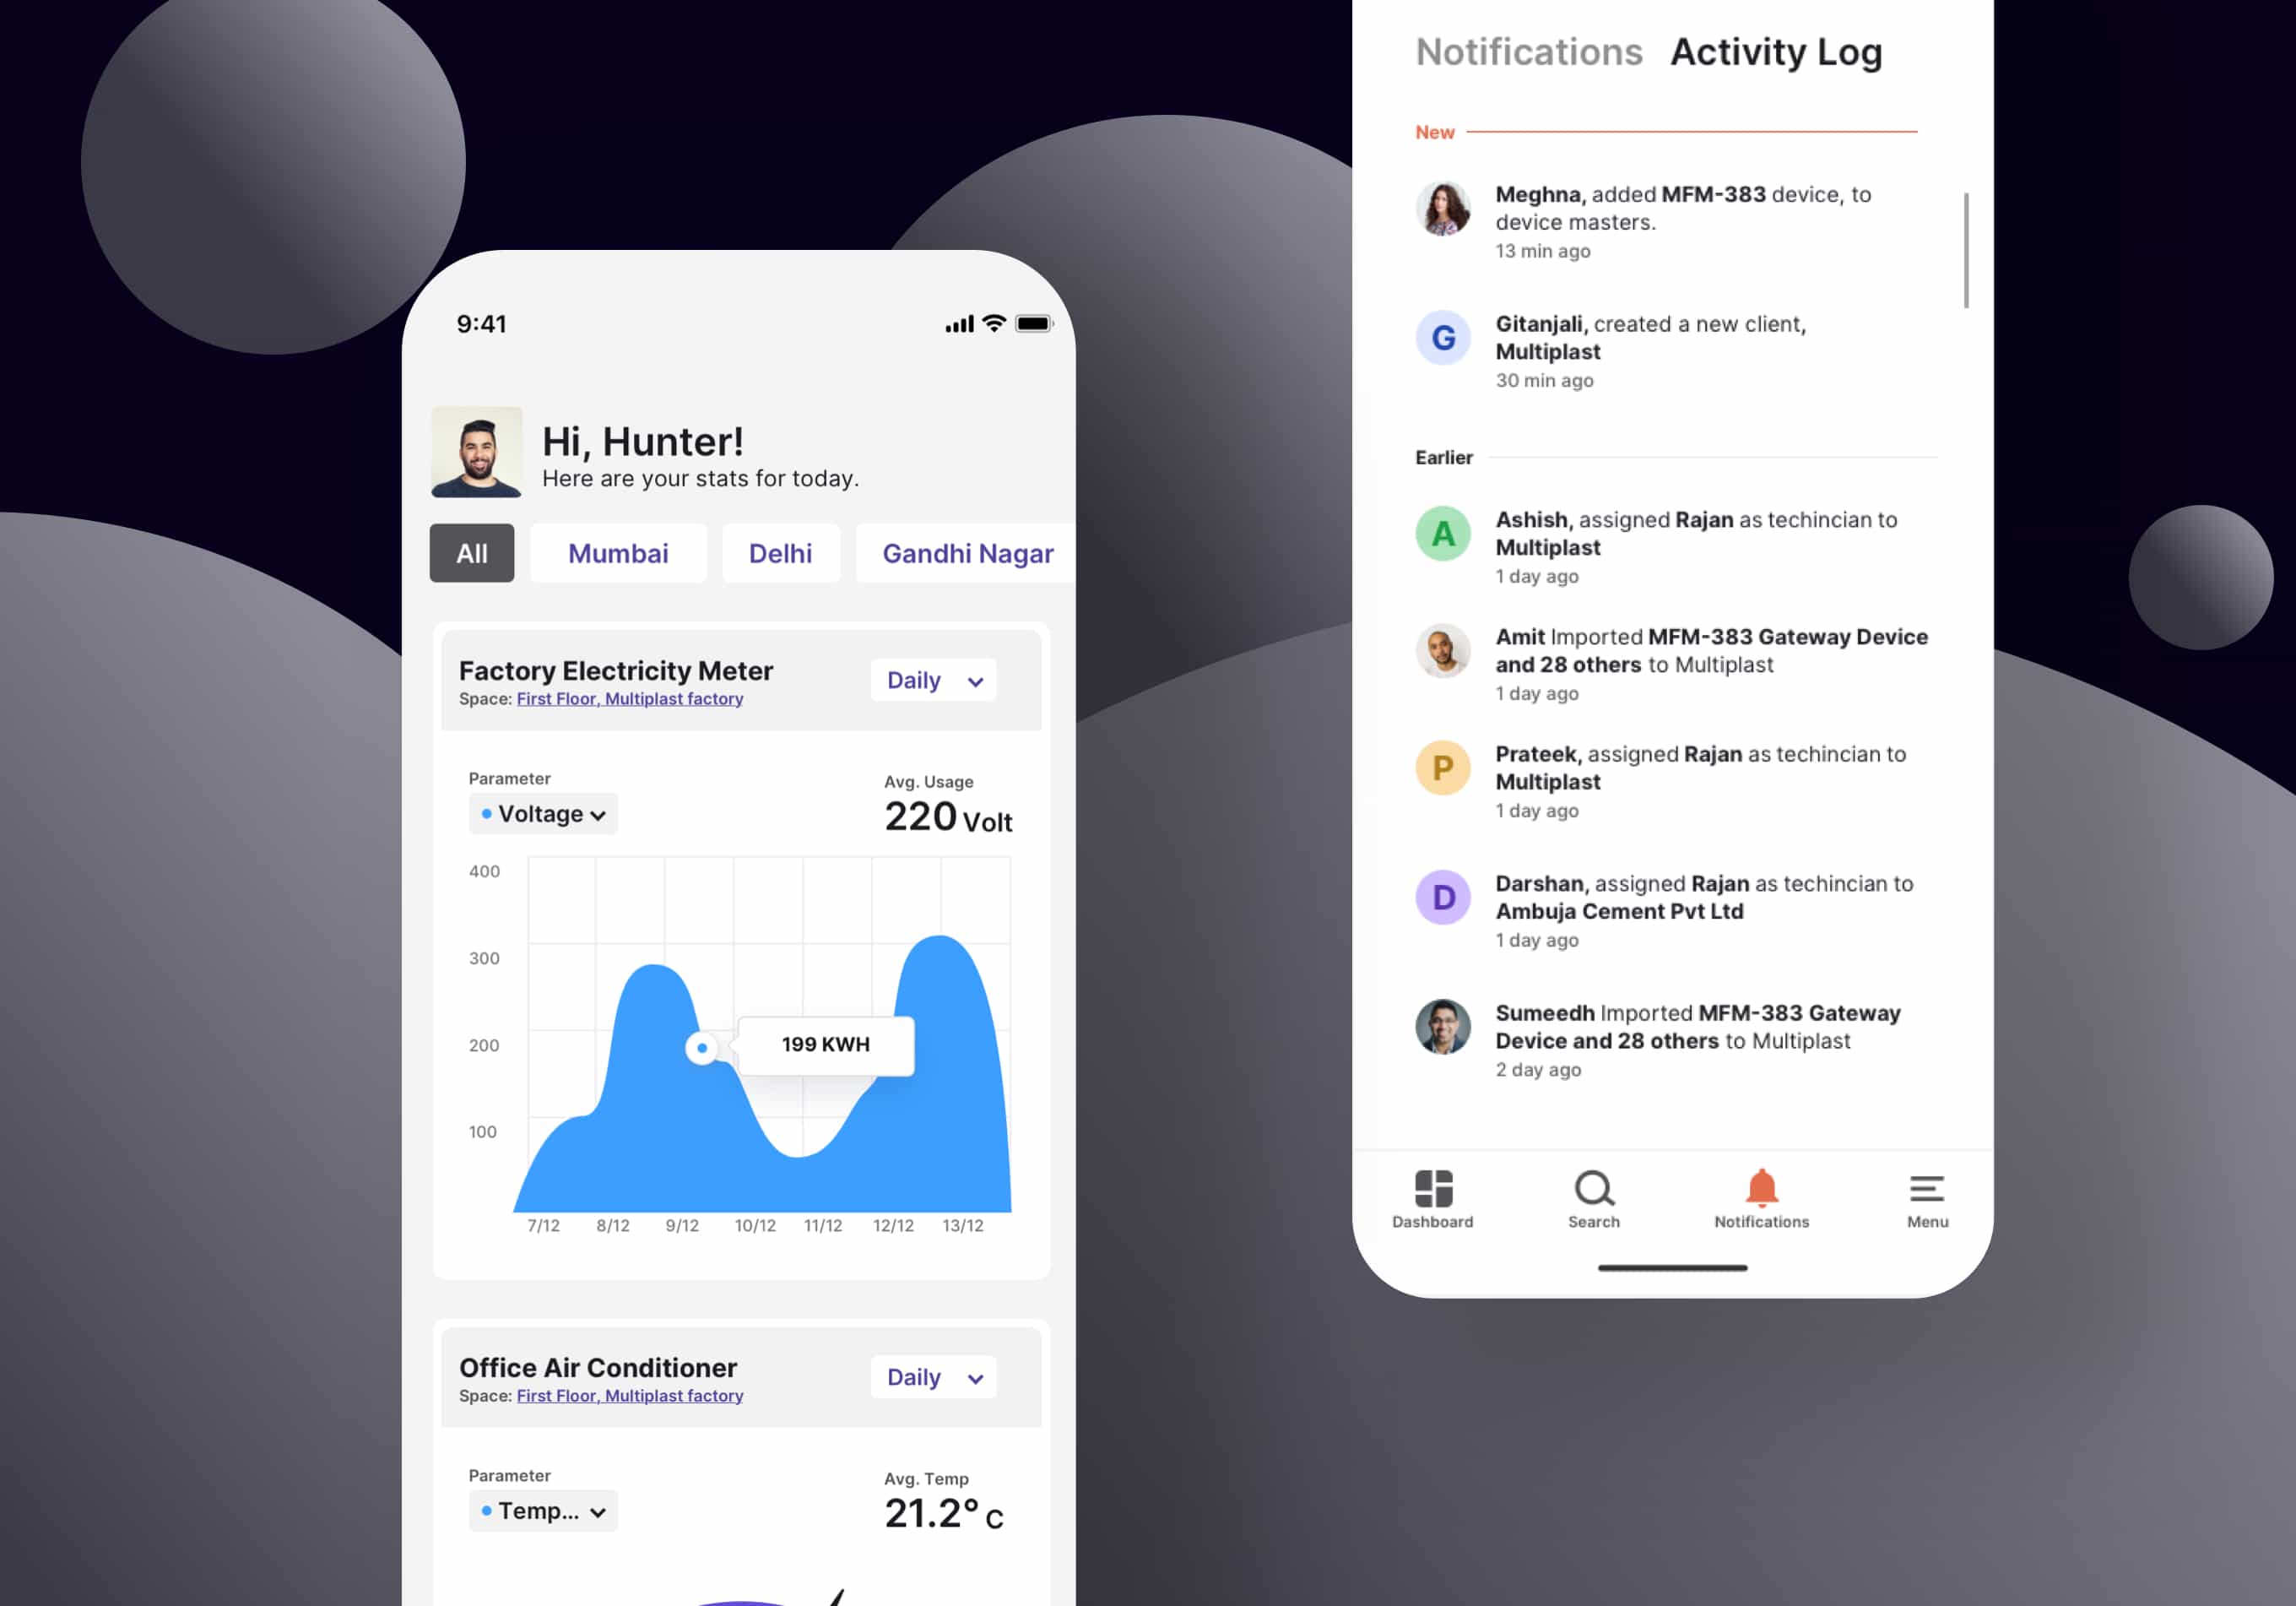Expand Daily dropdown for Factory Electricity Meter
This screenshot has width=2296, height=1606.
click(x=935, y=681)
